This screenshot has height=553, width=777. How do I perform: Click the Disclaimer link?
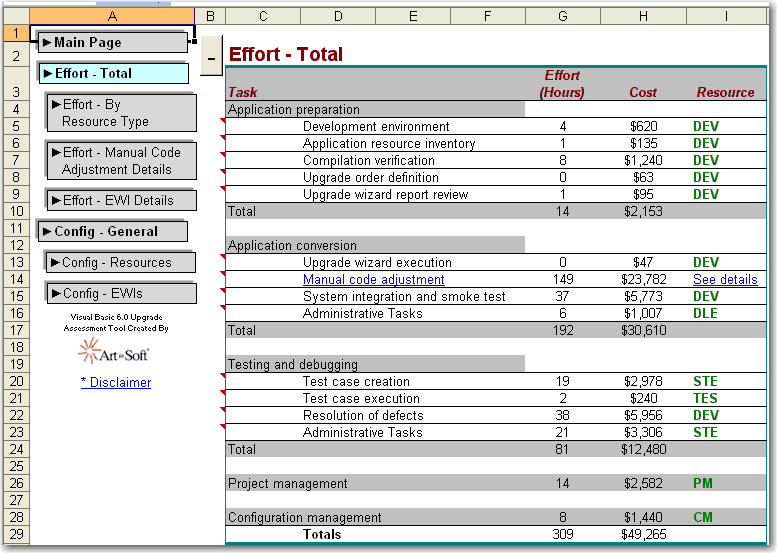coord(116,382)
